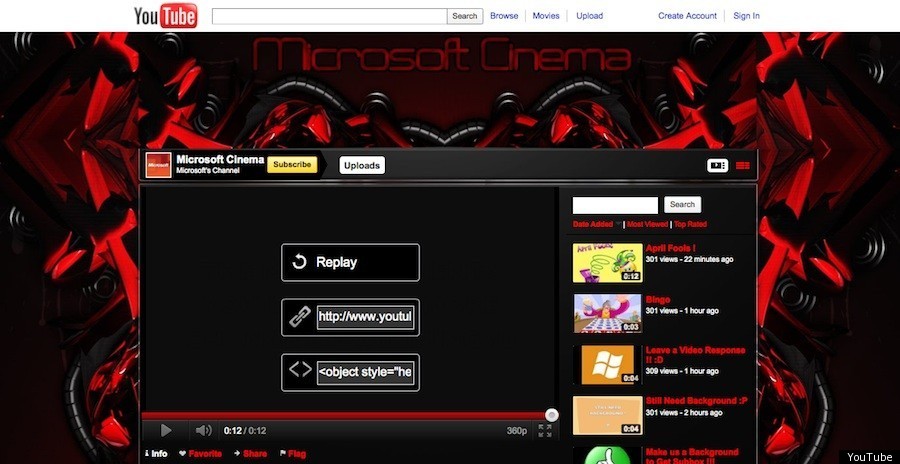Click the channel search input field
Screen dimensions: 900x464
click(x=615, y=205)
